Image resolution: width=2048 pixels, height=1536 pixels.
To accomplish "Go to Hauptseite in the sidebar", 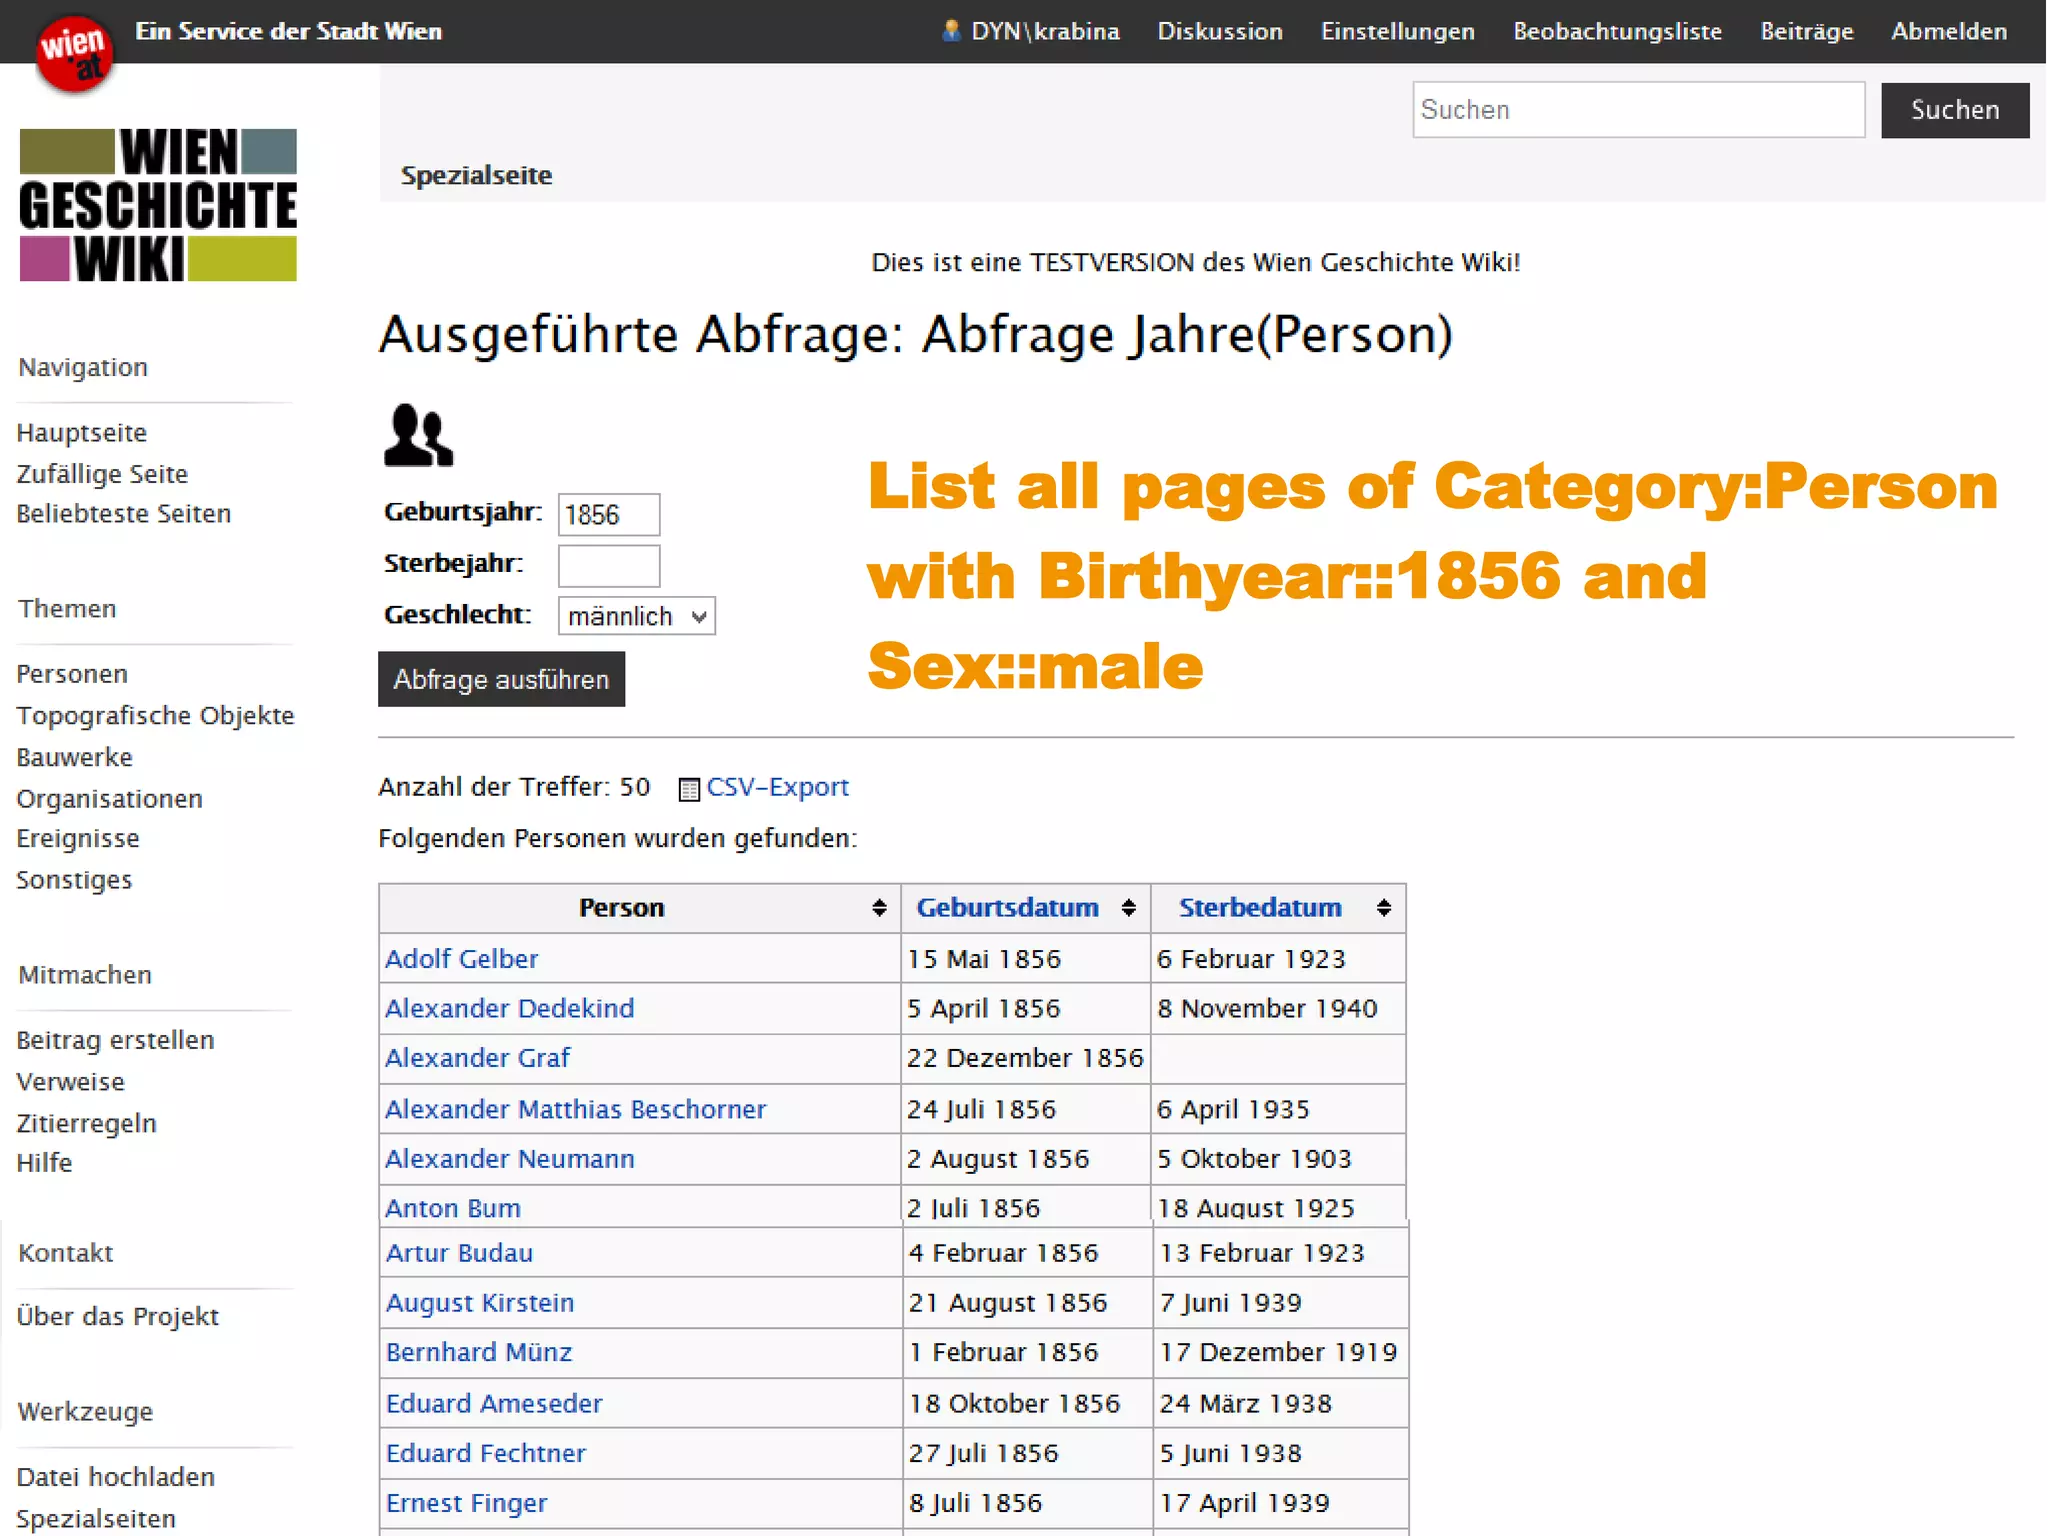I will (82, 433).
